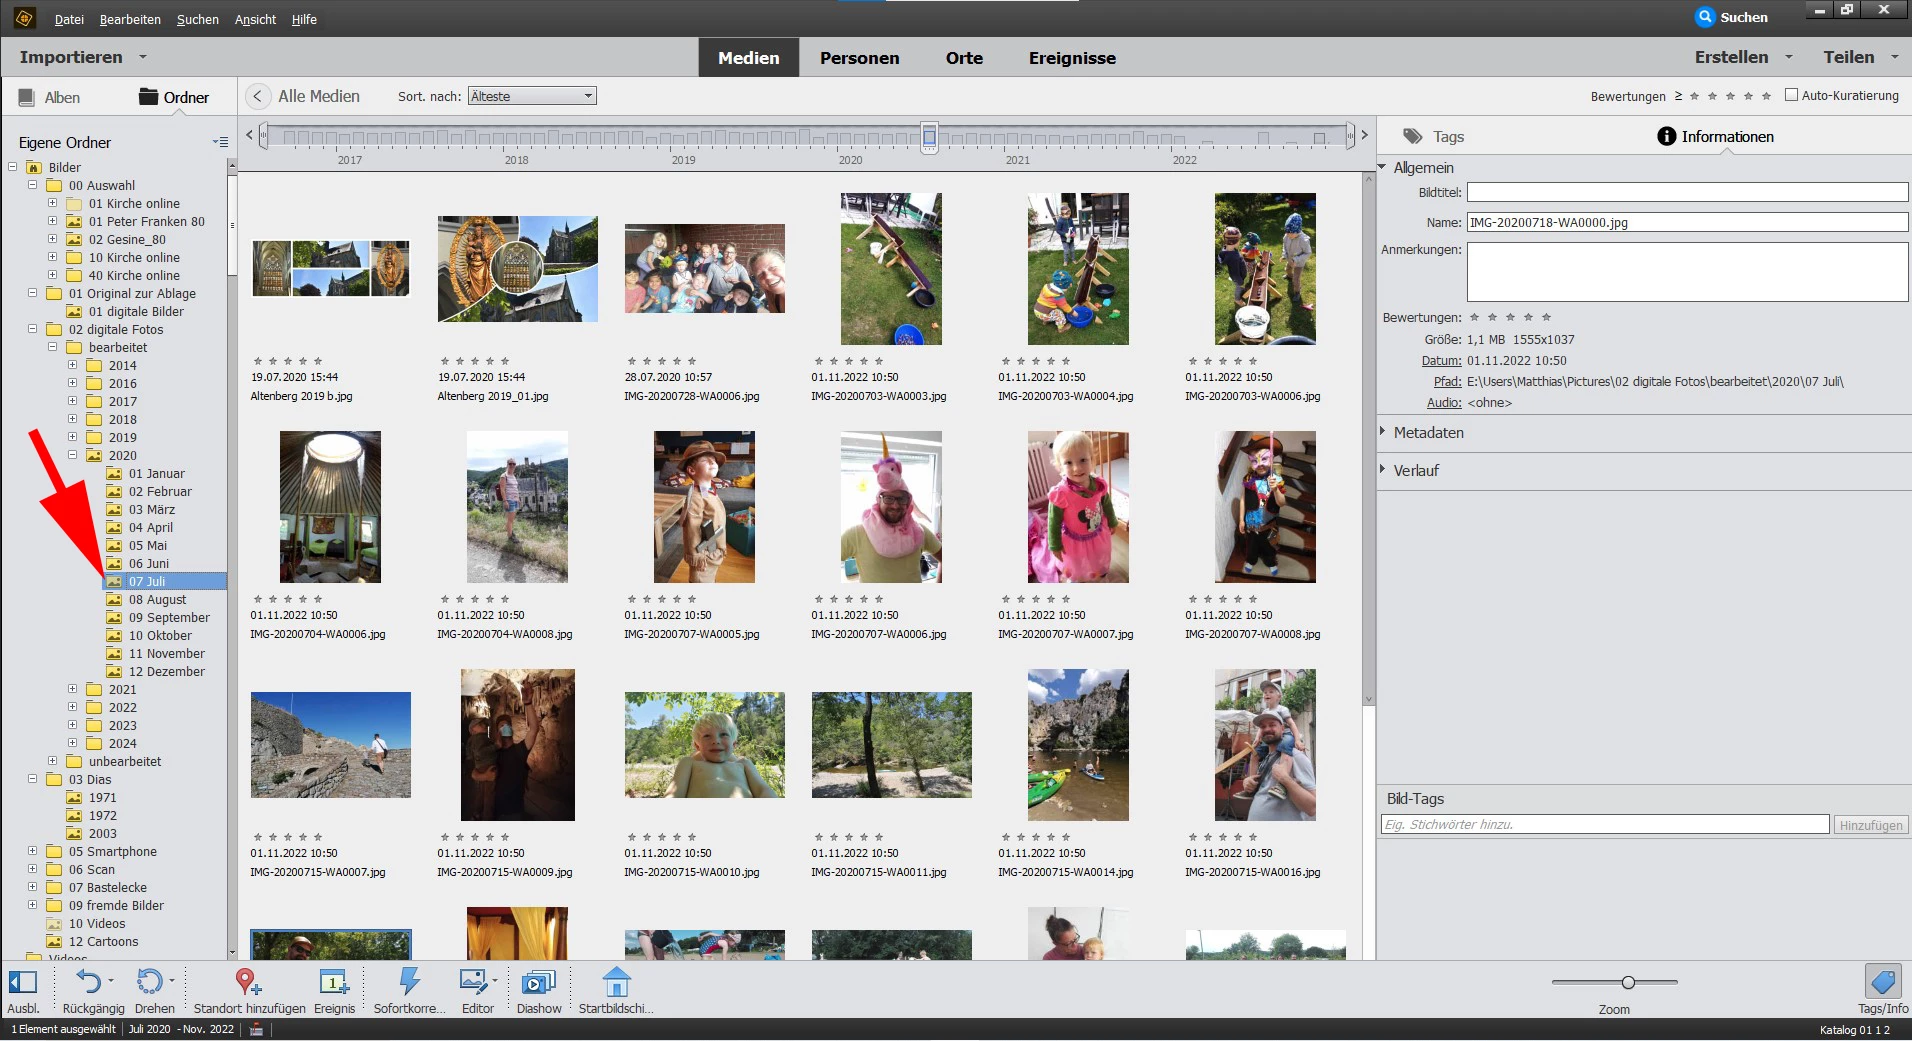Open the Drehen dropdown arrow
The height and width of the screenshot is (1041, 1912).
[172, 980]
